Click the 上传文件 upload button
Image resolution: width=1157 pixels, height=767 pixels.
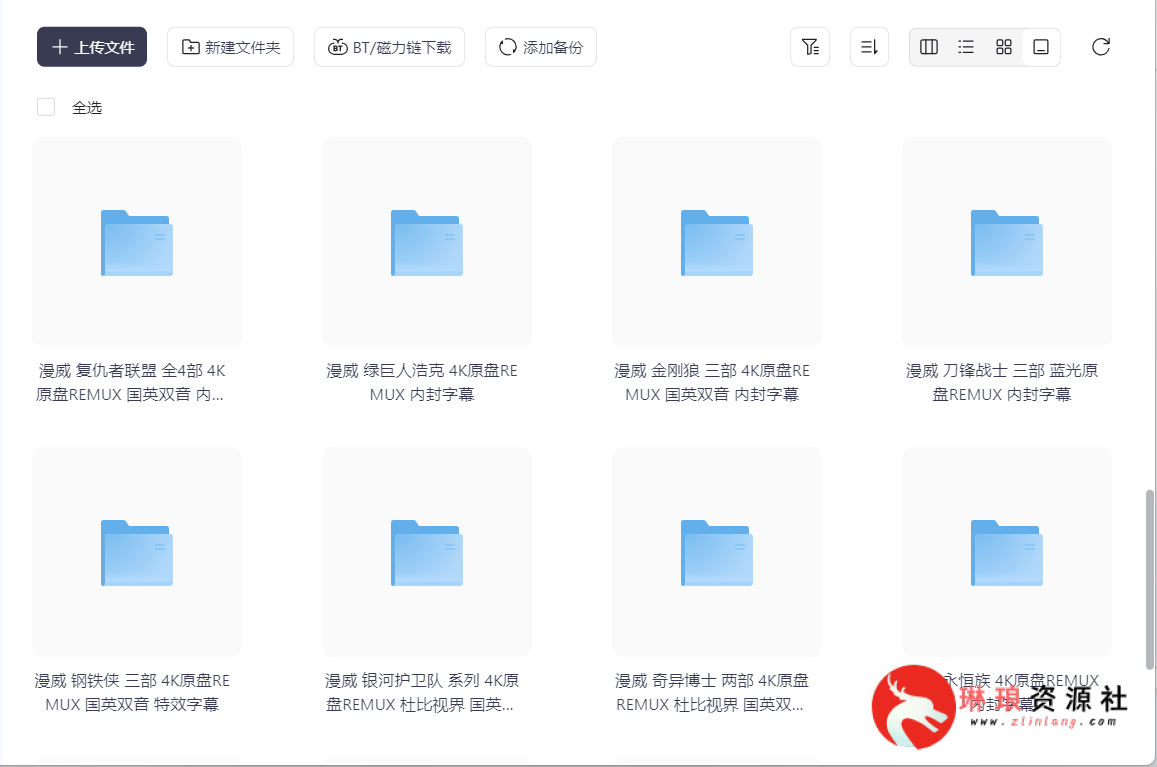[92, 47]
